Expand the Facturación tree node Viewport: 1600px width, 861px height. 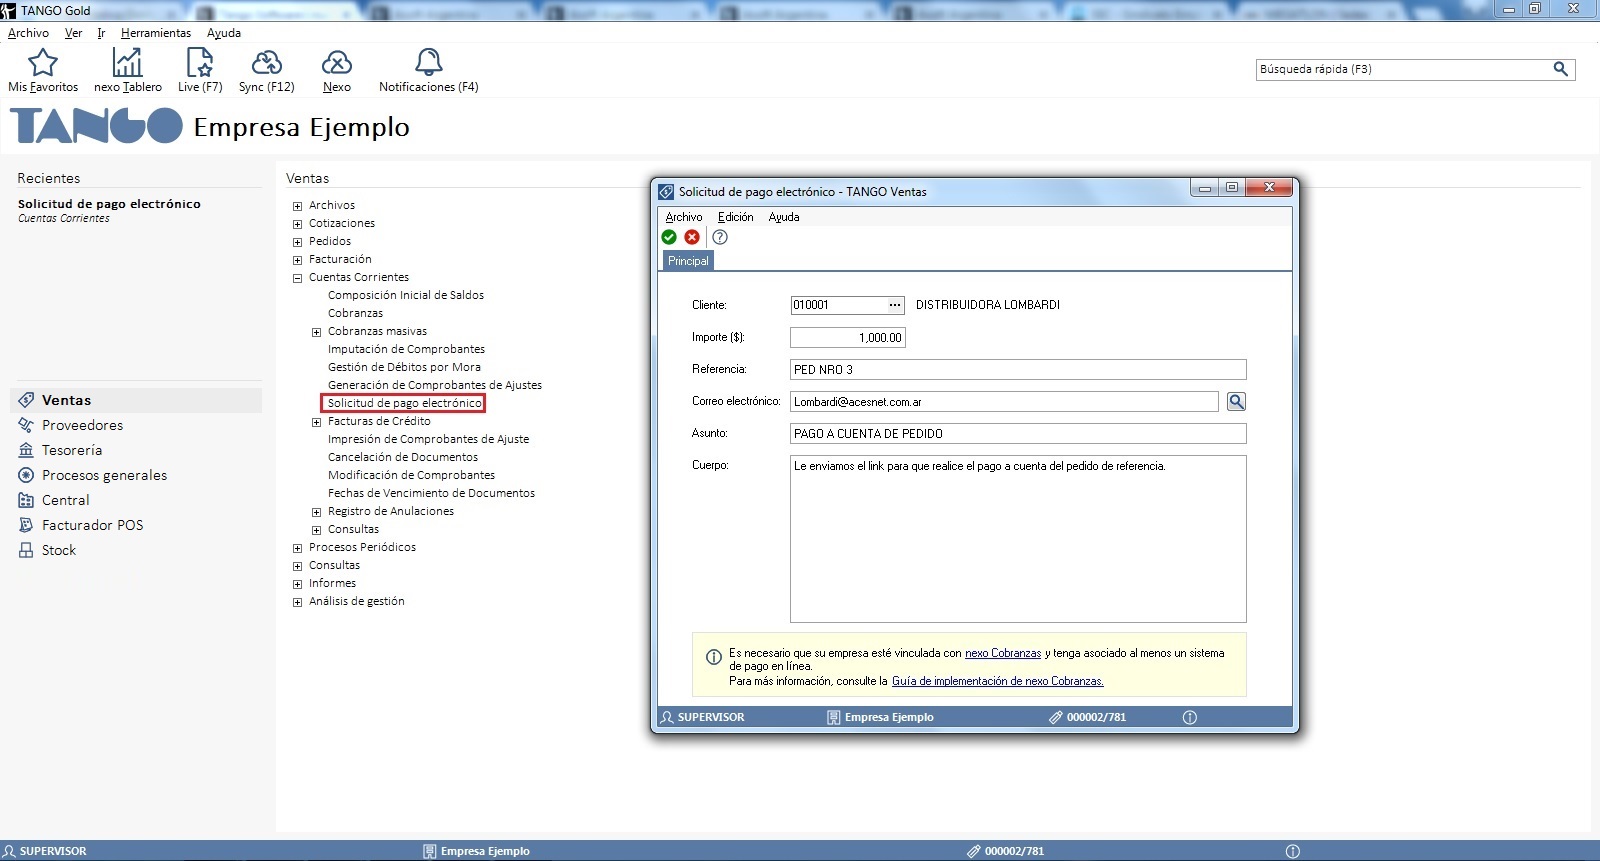[x=297, y=260]
